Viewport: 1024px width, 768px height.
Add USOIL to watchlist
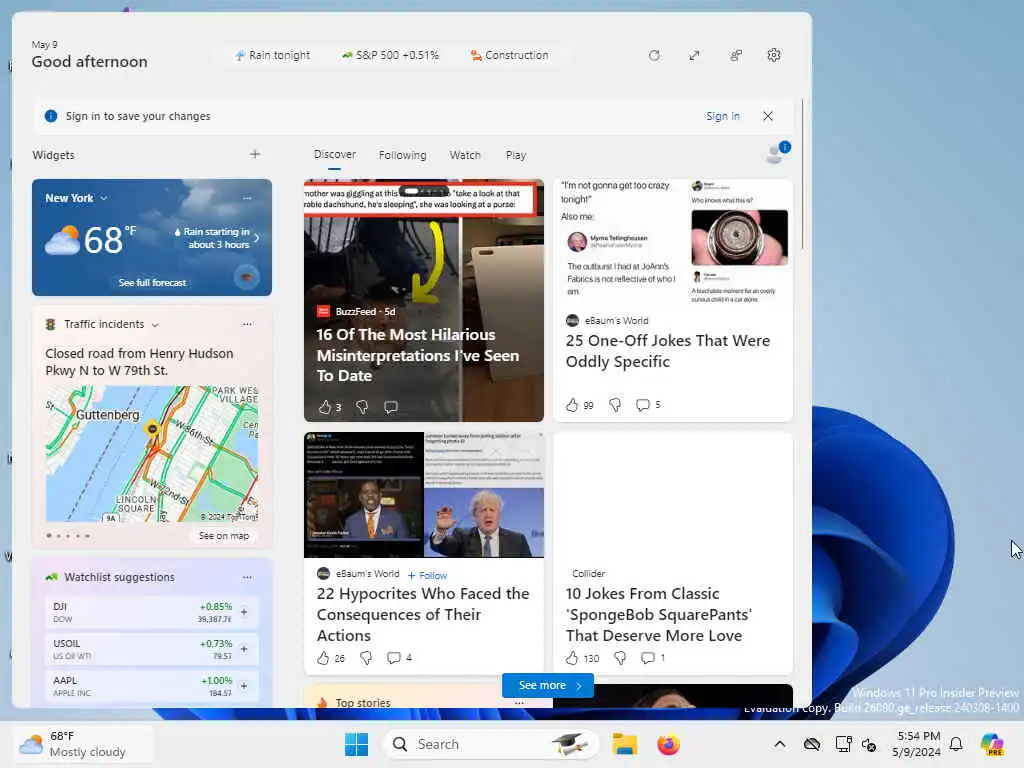click(244, 649)
